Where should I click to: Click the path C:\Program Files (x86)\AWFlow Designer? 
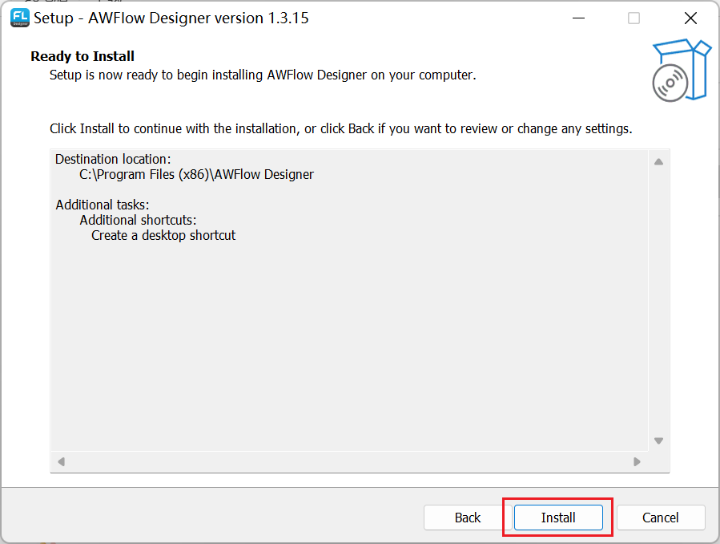pos(197,174)
